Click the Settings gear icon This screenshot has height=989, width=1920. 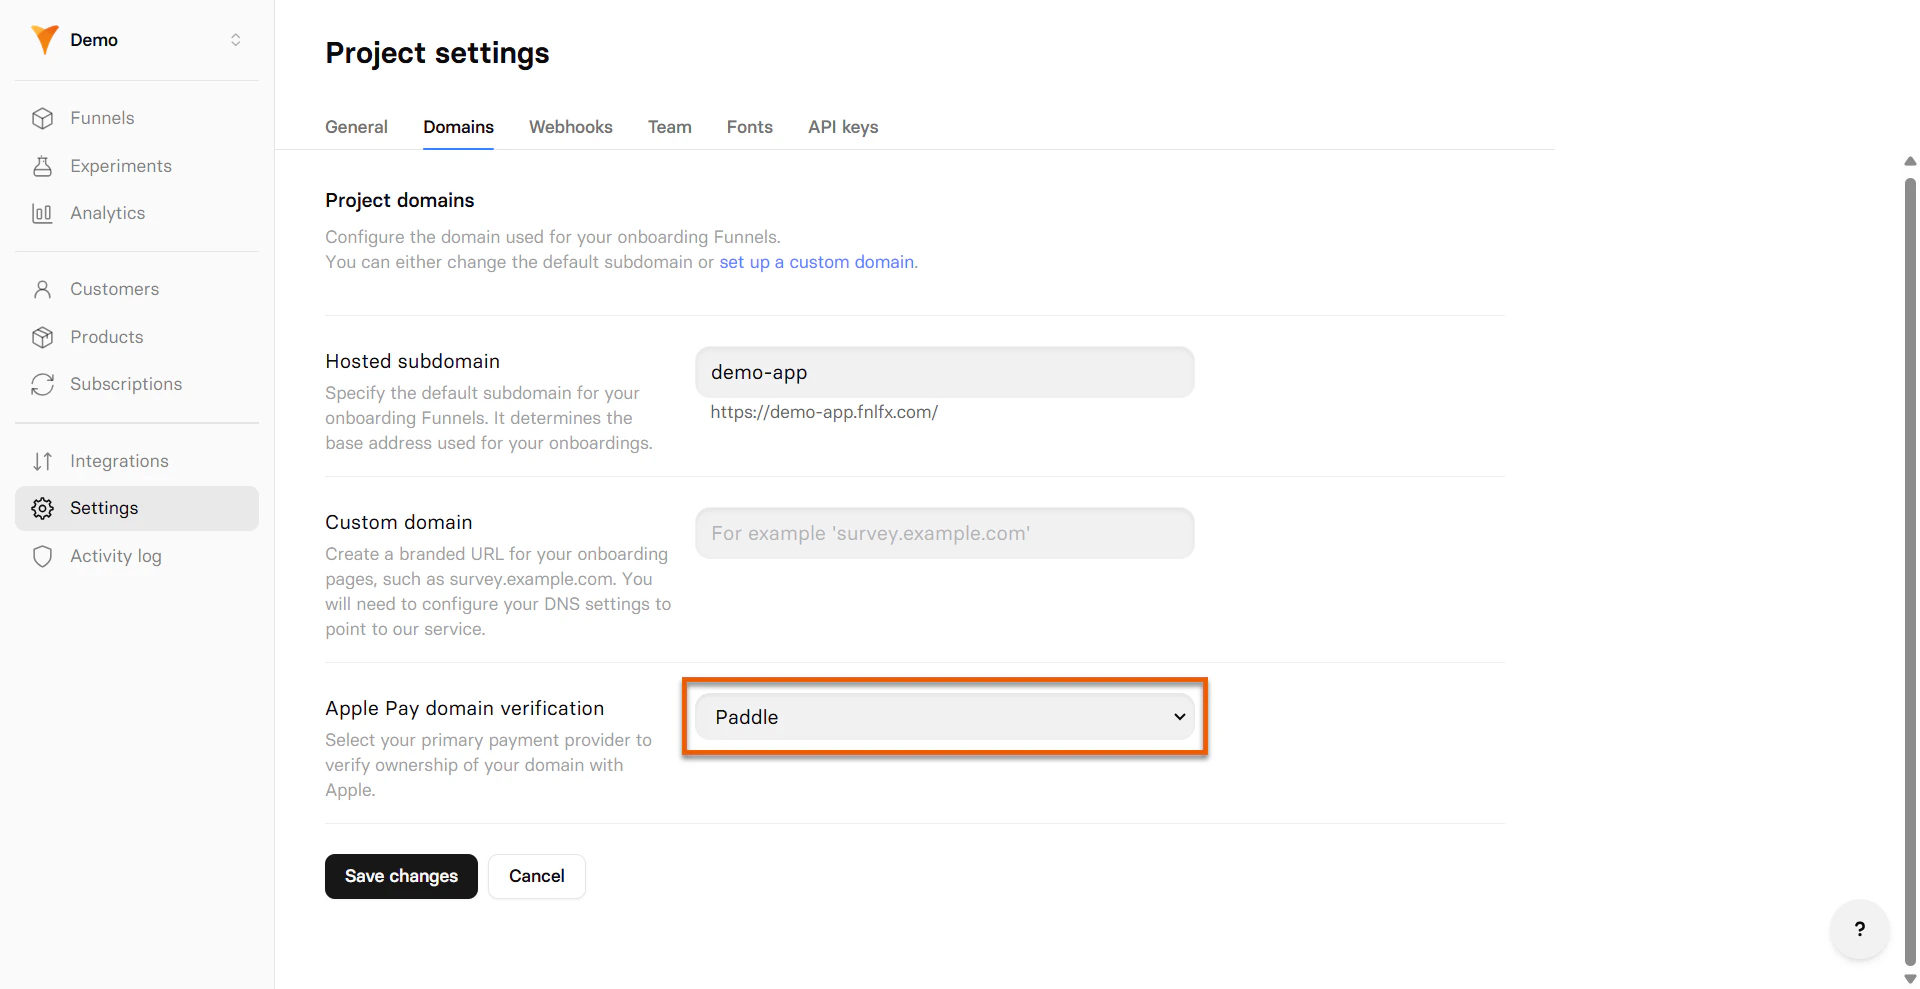pyautogui.click(x=42, y=508)
